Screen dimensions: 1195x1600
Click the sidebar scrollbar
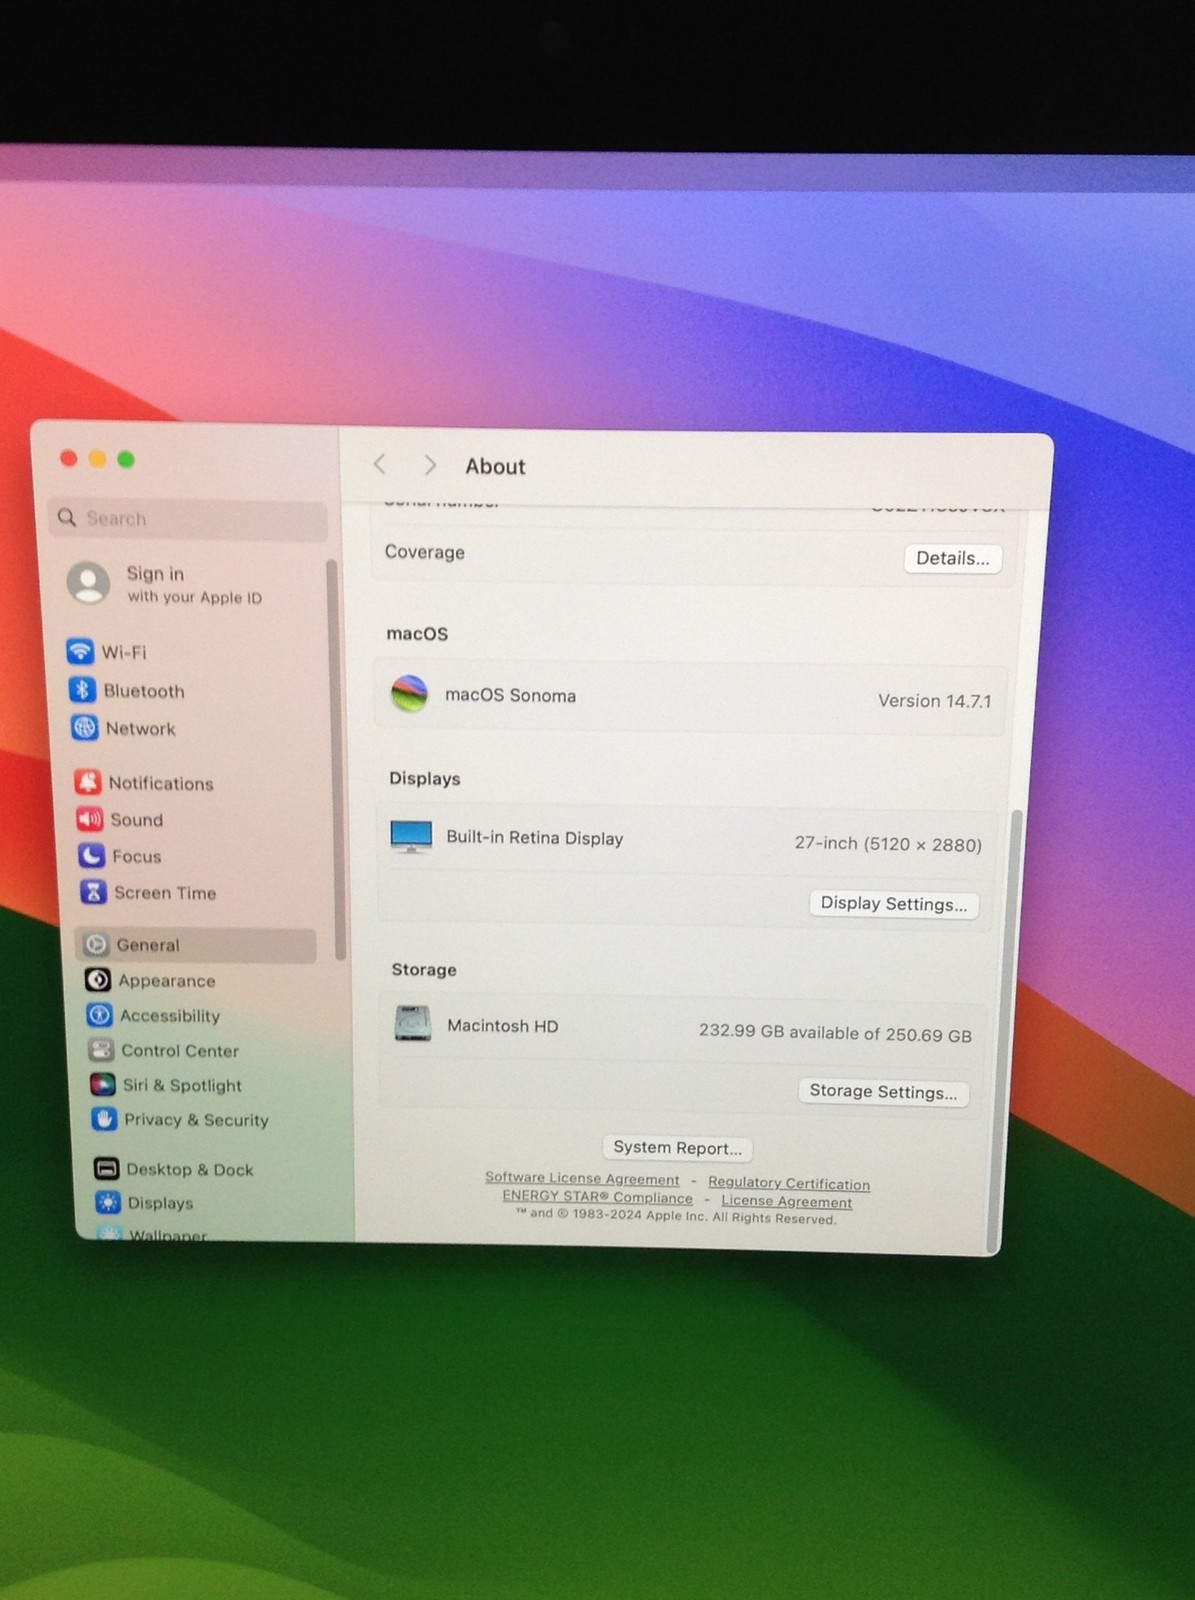[335, 760]
